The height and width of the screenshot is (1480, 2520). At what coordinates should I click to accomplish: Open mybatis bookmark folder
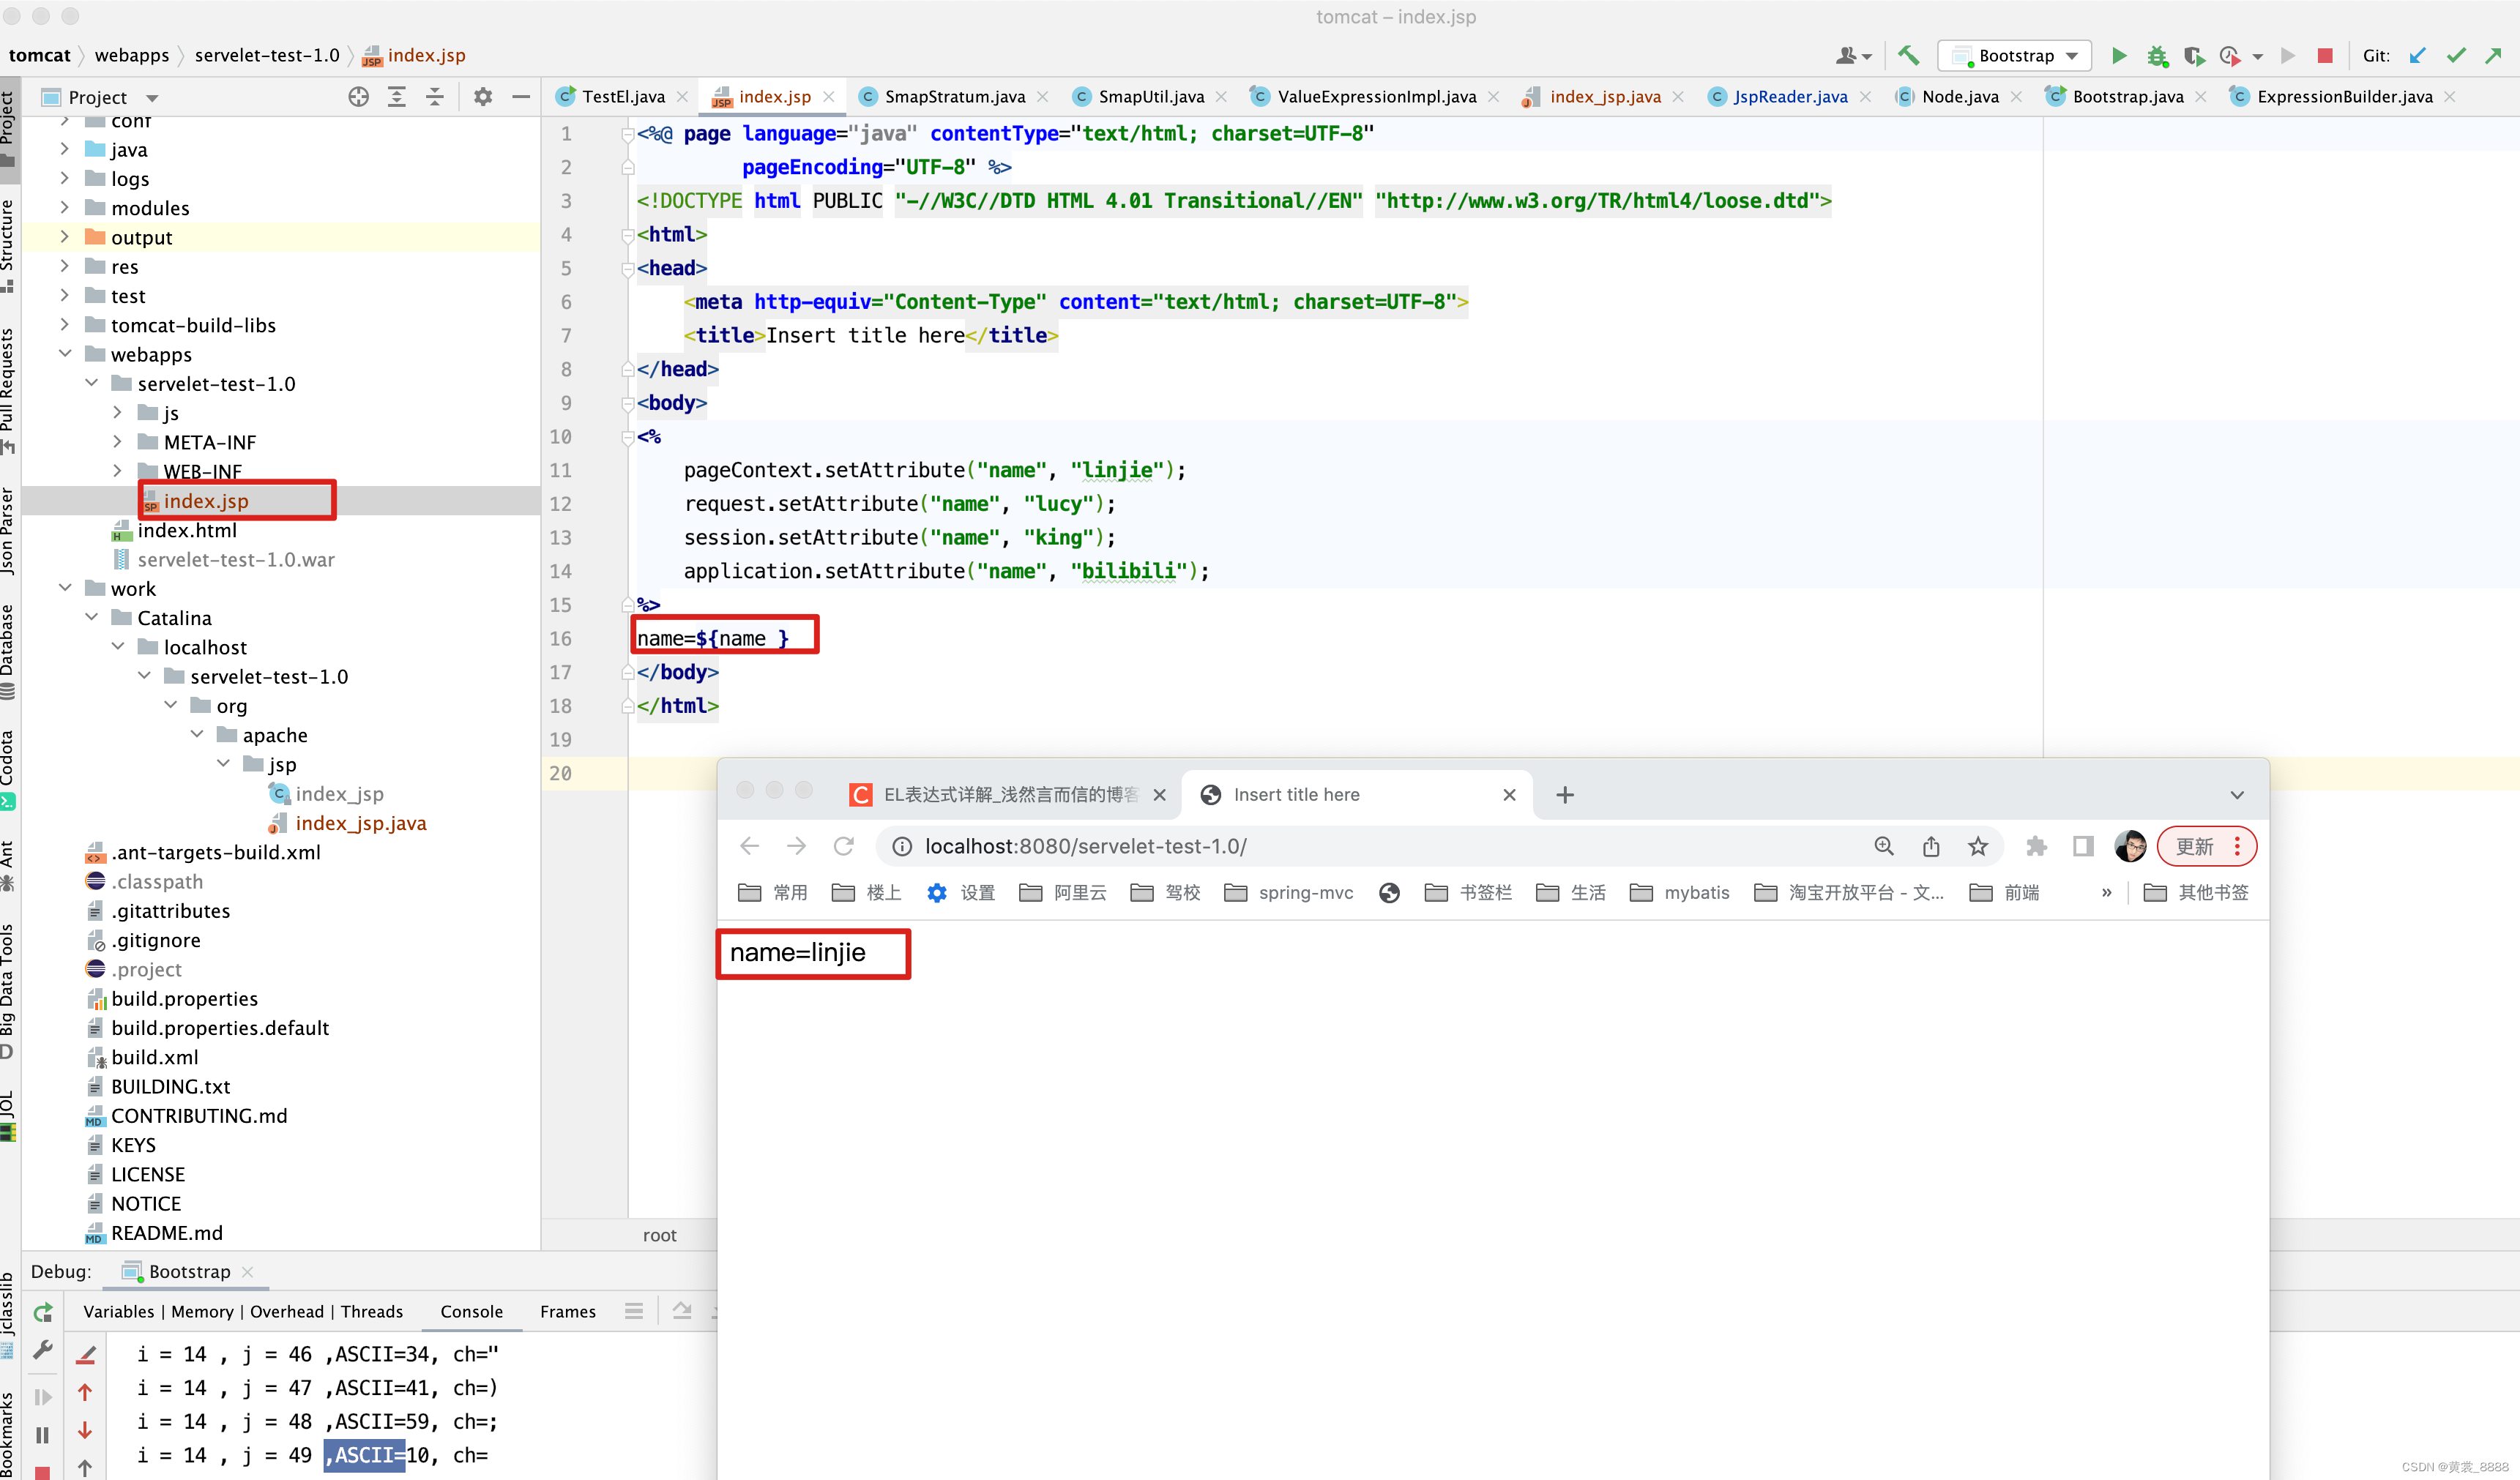(1679, 892)
